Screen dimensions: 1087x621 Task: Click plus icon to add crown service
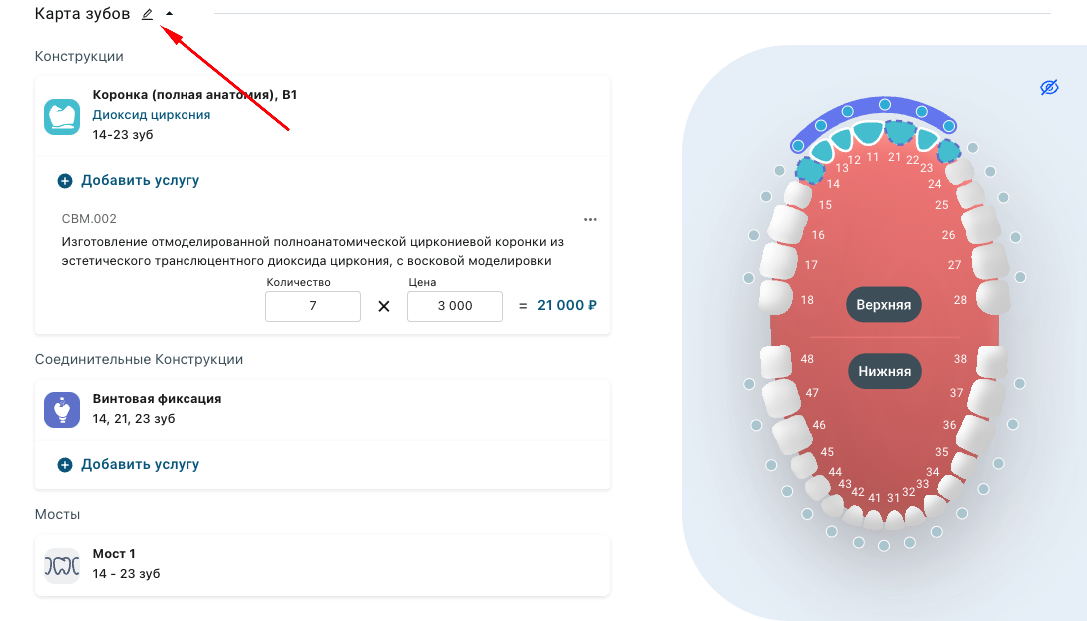click(x=65, y=181)
